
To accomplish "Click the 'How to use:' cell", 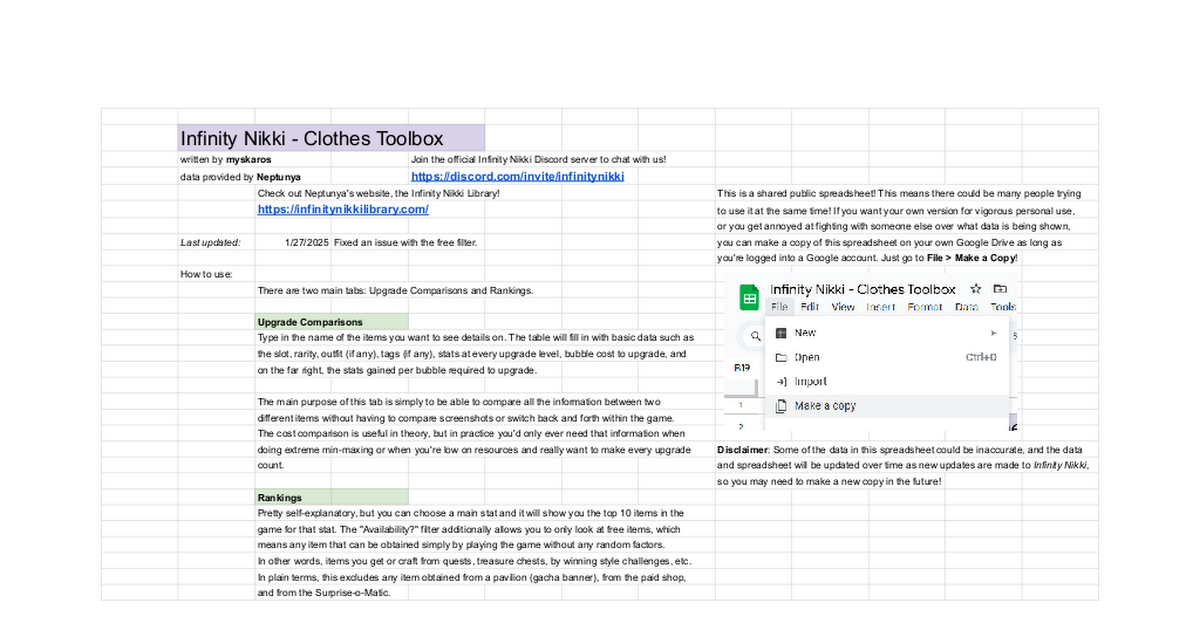I will (205, 274).
